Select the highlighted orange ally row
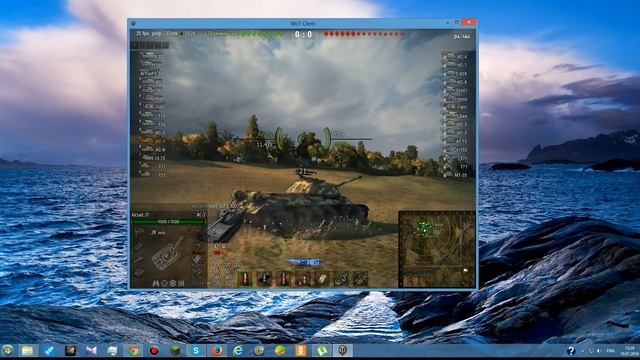 click(x=152, y=141)
